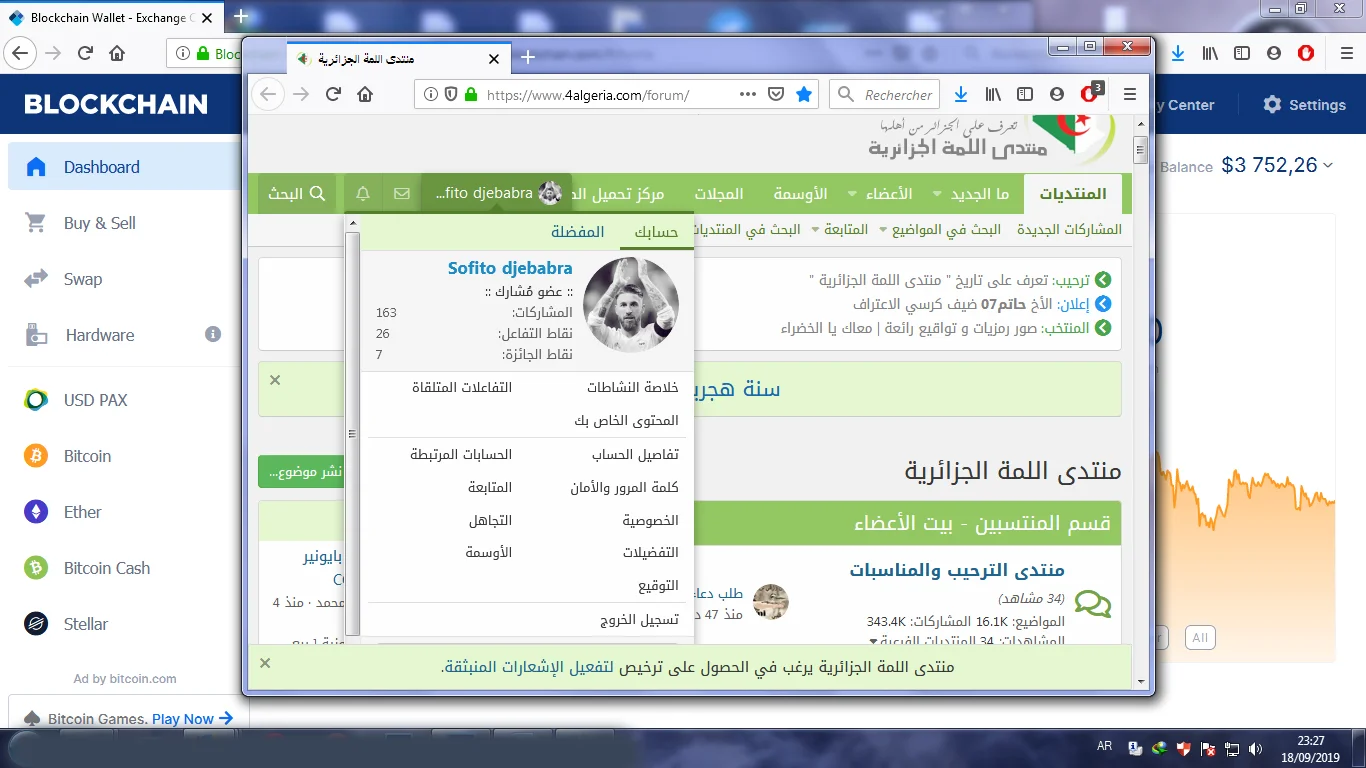Click the 'Sofito djebabra' profile name link

tap(510, 268)
